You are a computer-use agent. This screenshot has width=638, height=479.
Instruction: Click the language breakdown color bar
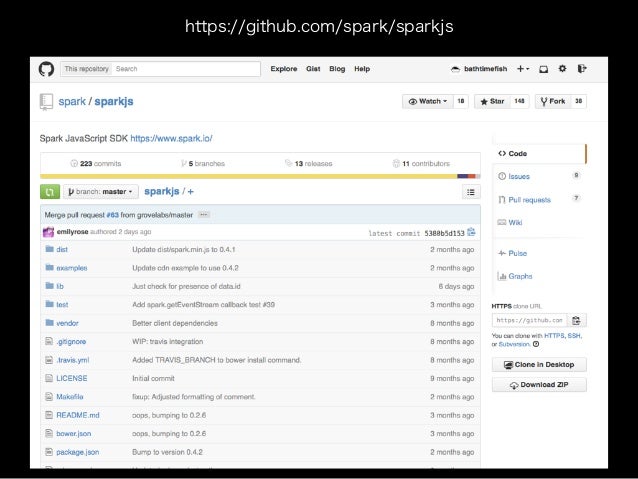(260, 176)
